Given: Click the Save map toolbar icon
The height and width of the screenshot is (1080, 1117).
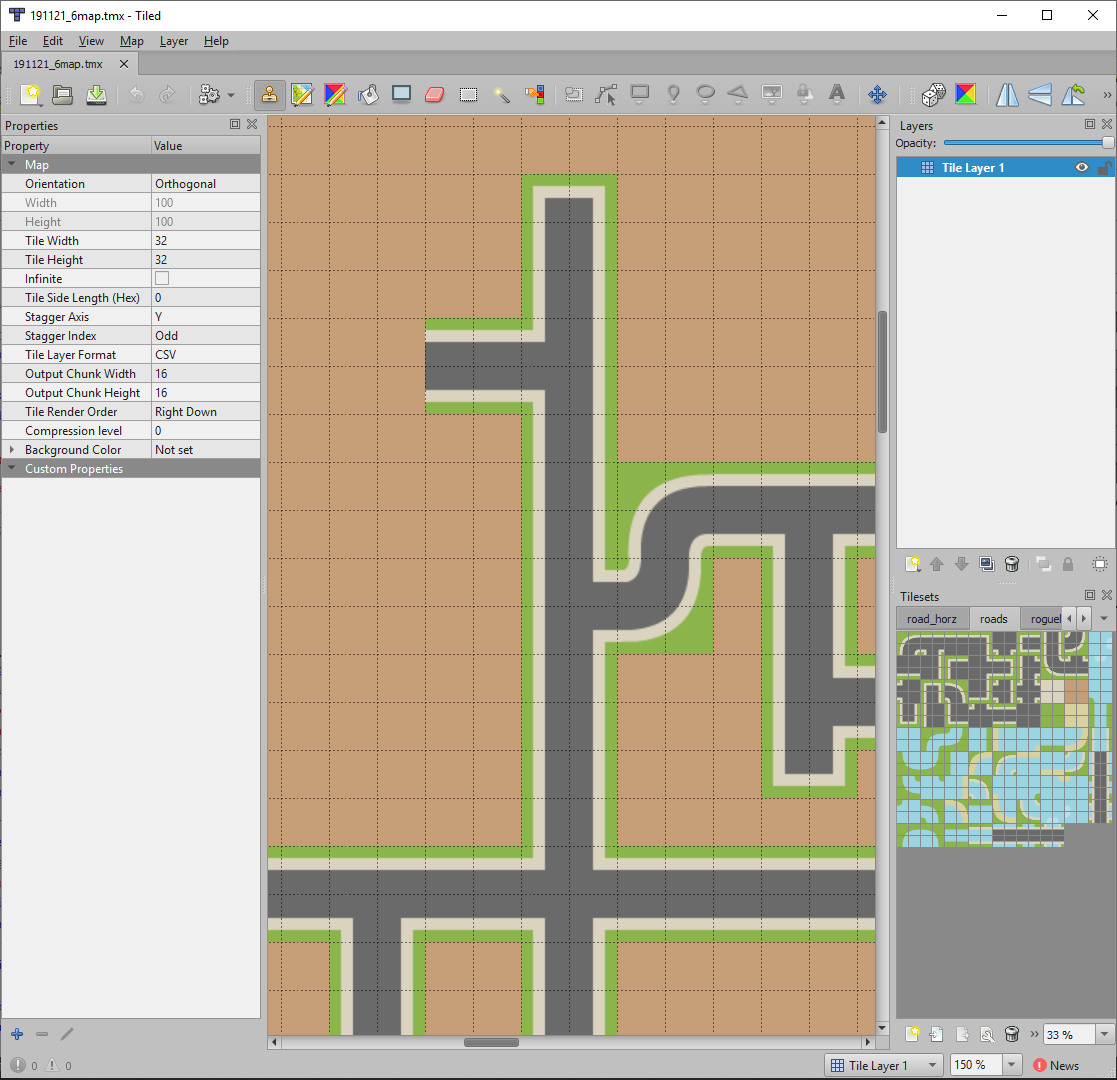Looking at the screenshot, I should point(96,94).
